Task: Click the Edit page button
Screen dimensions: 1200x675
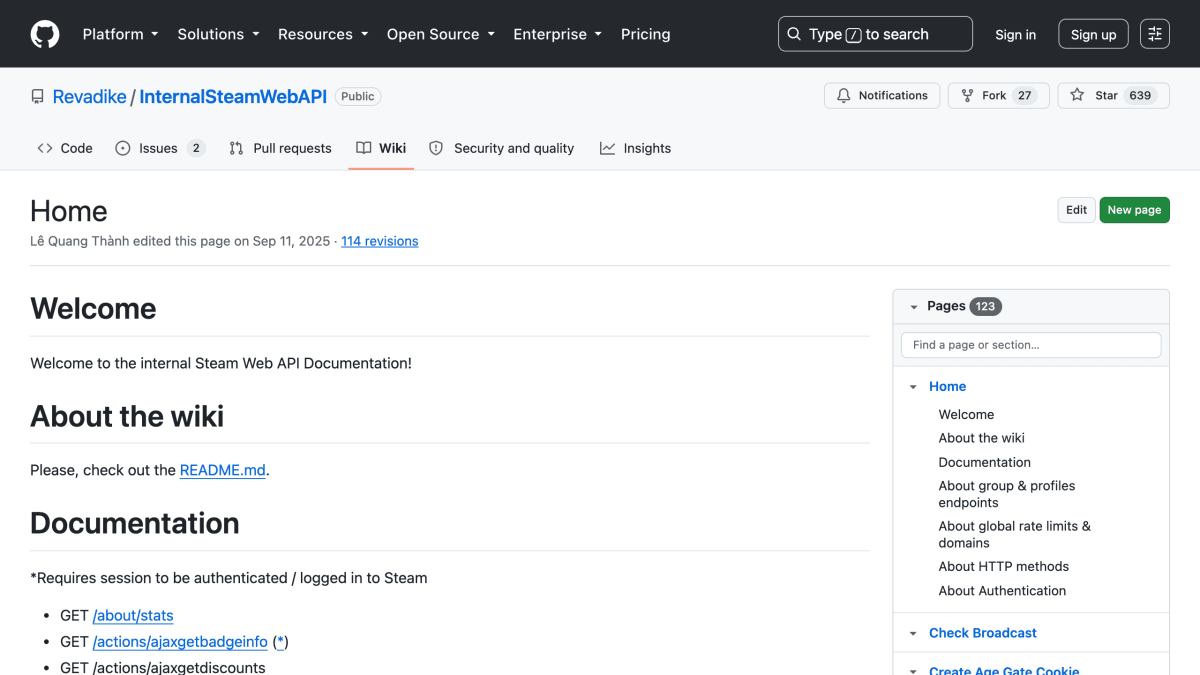Action: point(1076,210)
